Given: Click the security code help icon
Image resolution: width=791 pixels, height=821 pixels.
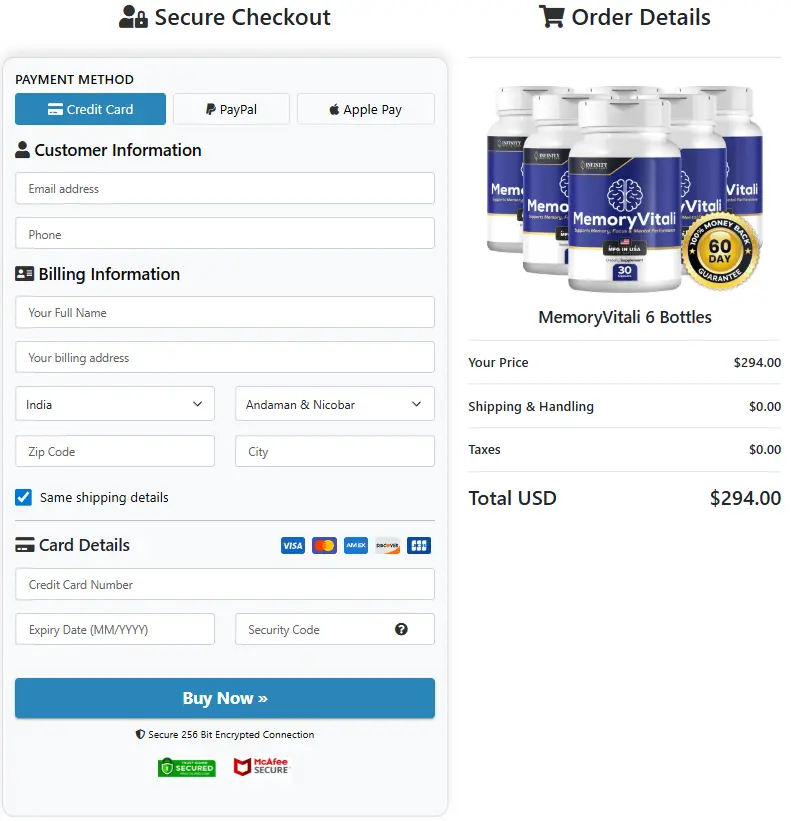Looking at the screenshot, I should pos(401,630).
